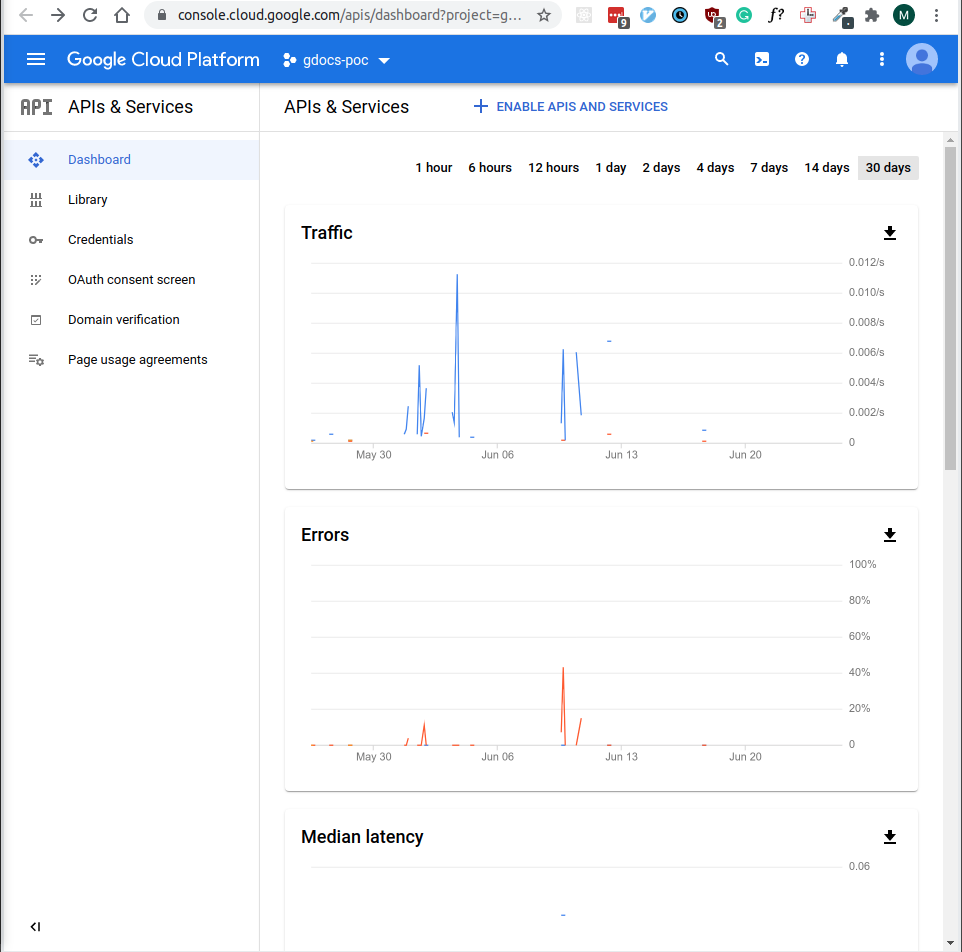Open Domain verification page
962x952 pixels.
pos(131,320)
